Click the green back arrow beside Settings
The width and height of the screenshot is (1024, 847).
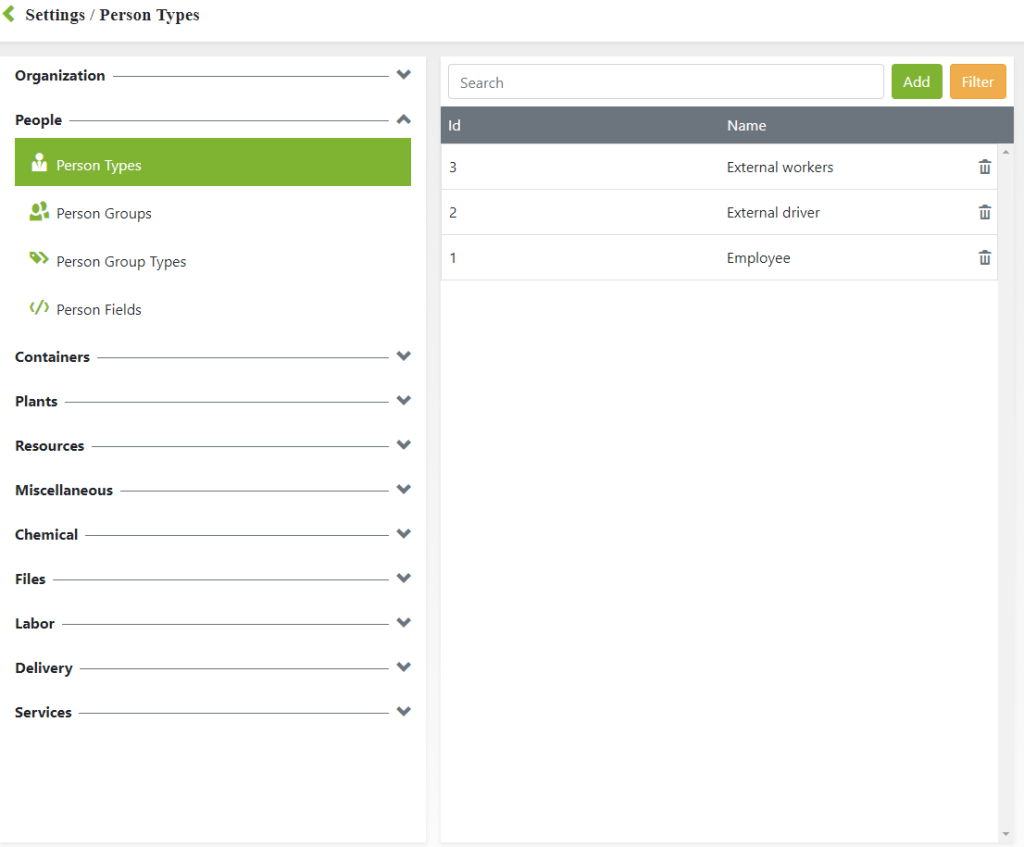(9, 14)
